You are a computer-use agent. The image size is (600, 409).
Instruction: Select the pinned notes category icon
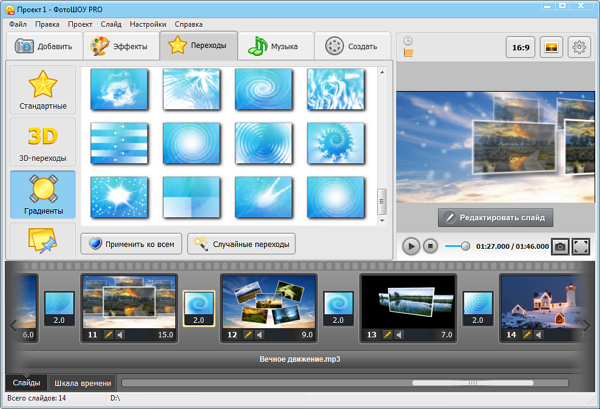[43, 240]
